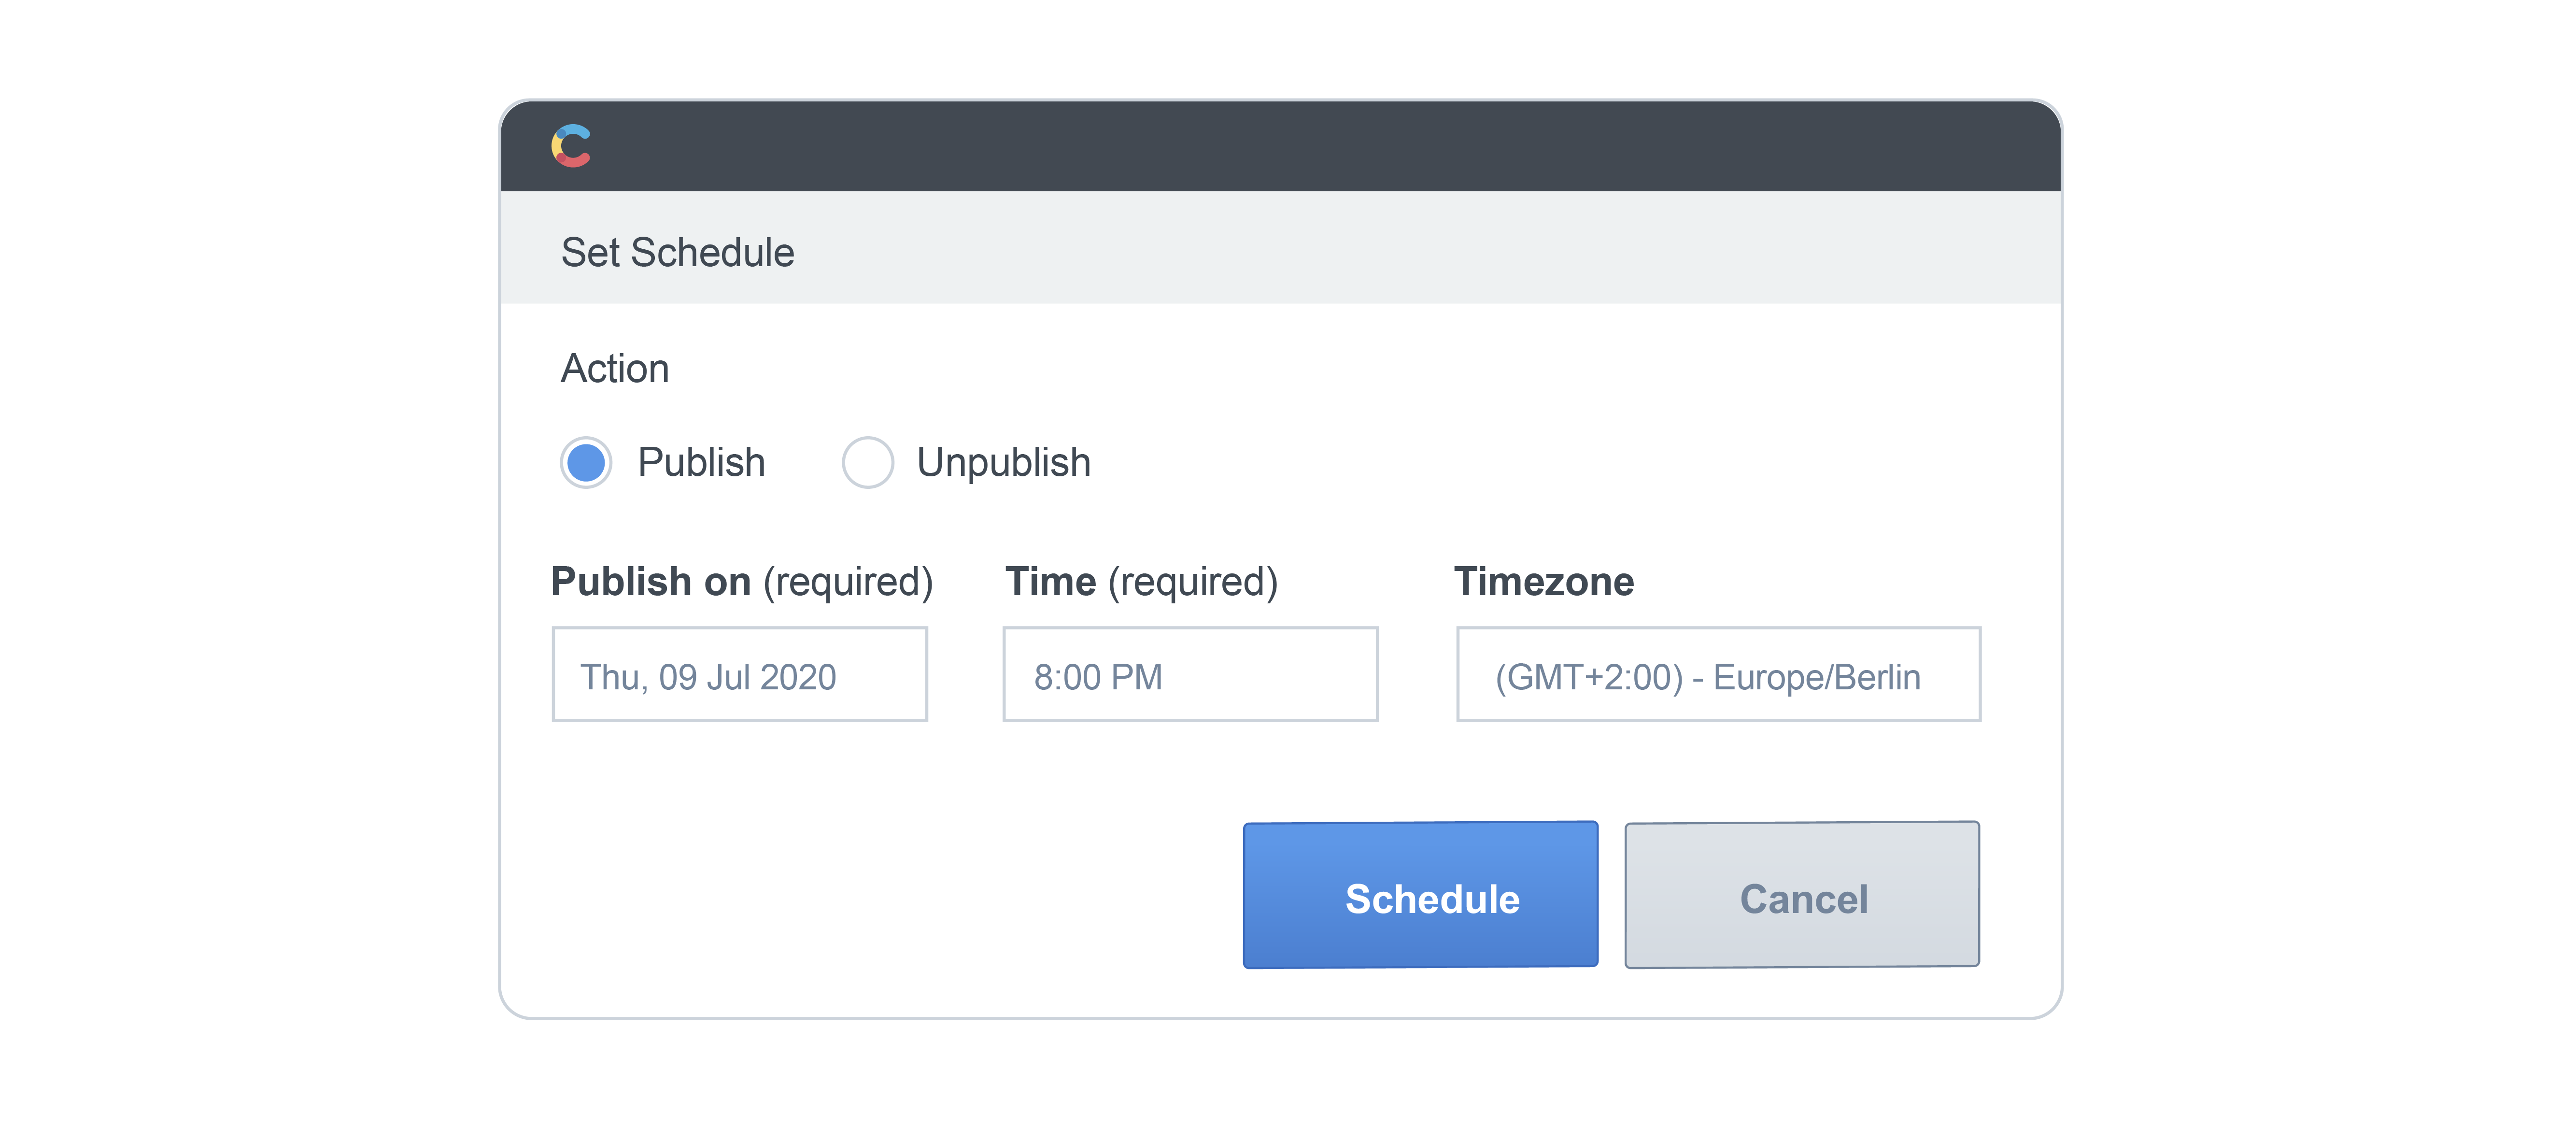Click the Publish option label text
This screenshot has height=1127, width=2576.
point(701,463)
